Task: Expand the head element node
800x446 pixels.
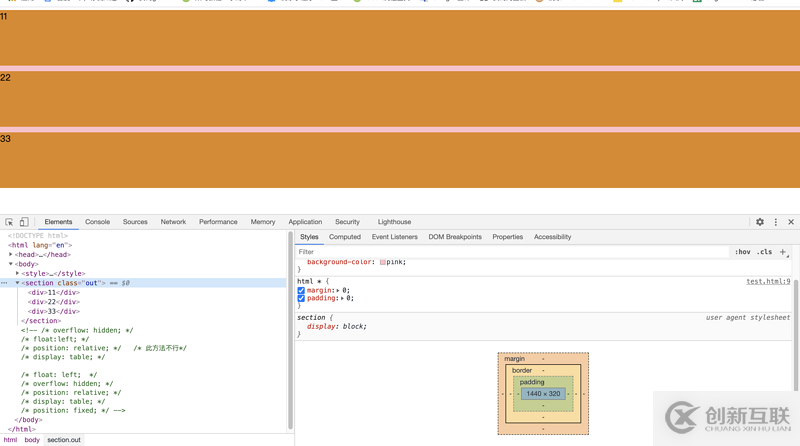Action: tap(11, 254)
